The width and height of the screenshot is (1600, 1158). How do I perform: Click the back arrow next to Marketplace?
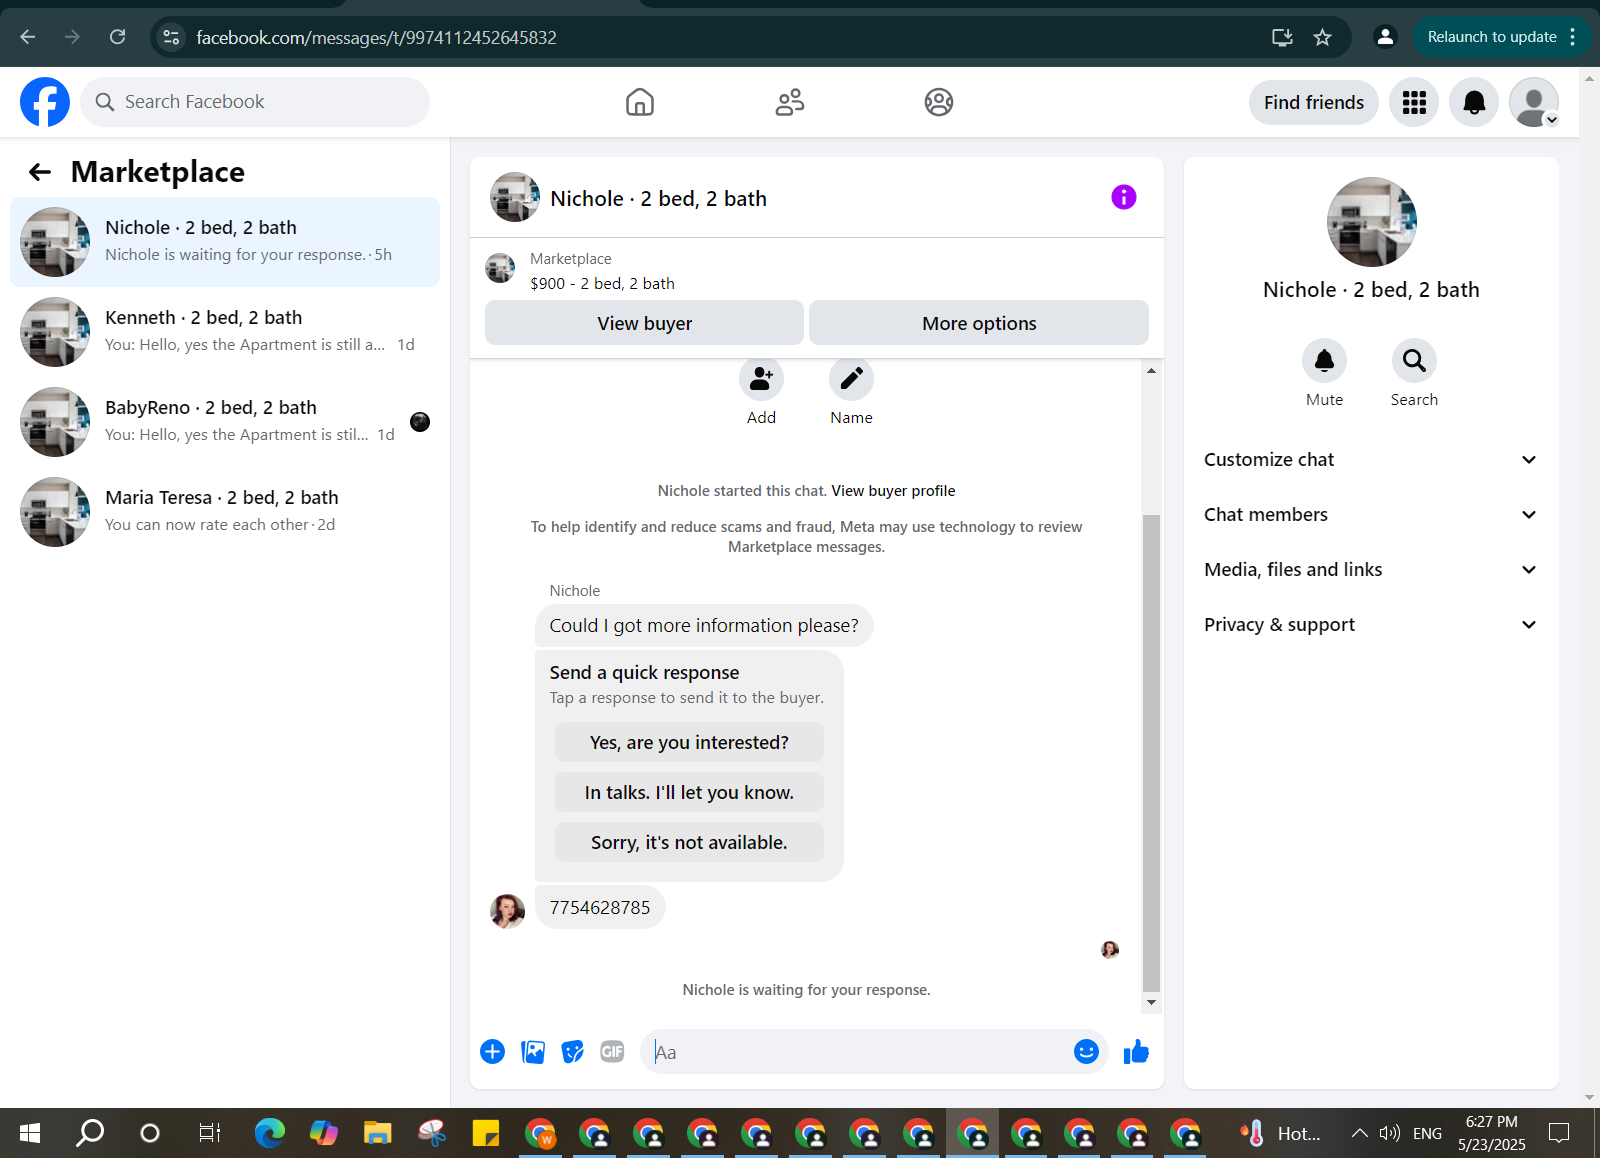pos(40,172)
